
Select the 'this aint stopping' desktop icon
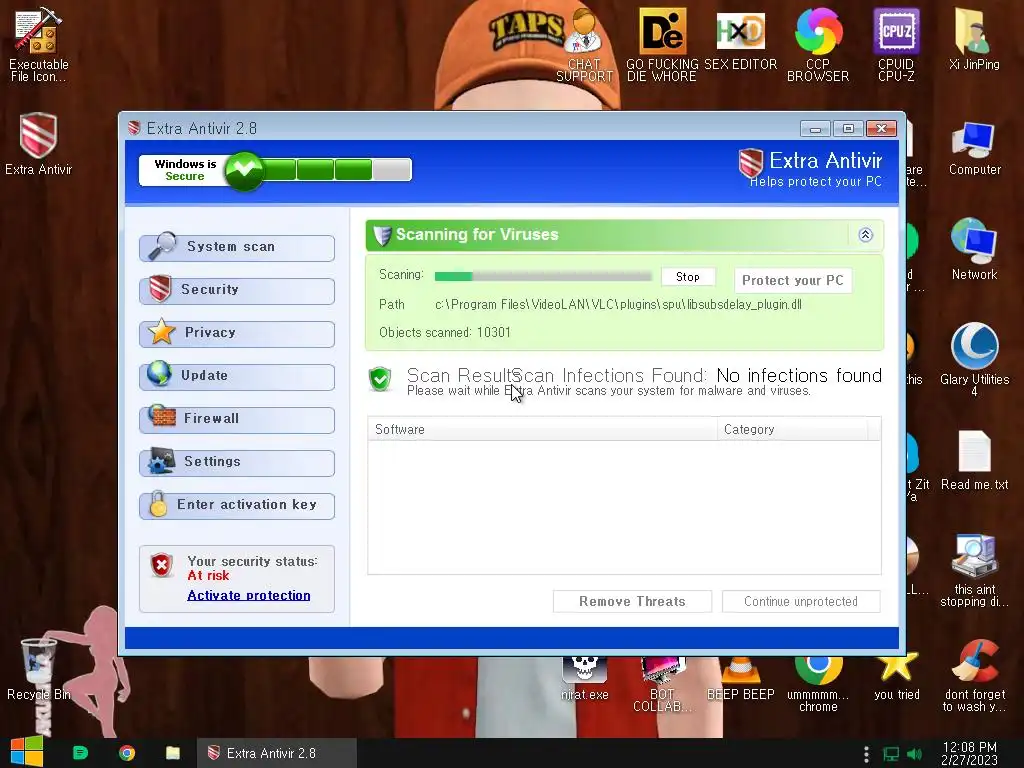pyautogui.click(x=974, y=570)
